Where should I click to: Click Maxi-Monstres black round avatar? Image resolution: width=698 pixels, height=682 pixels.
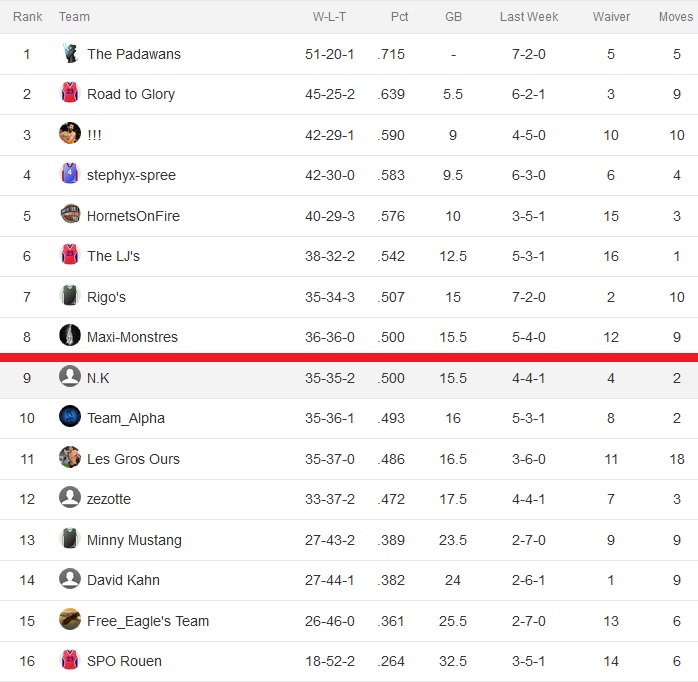point(70,335)
